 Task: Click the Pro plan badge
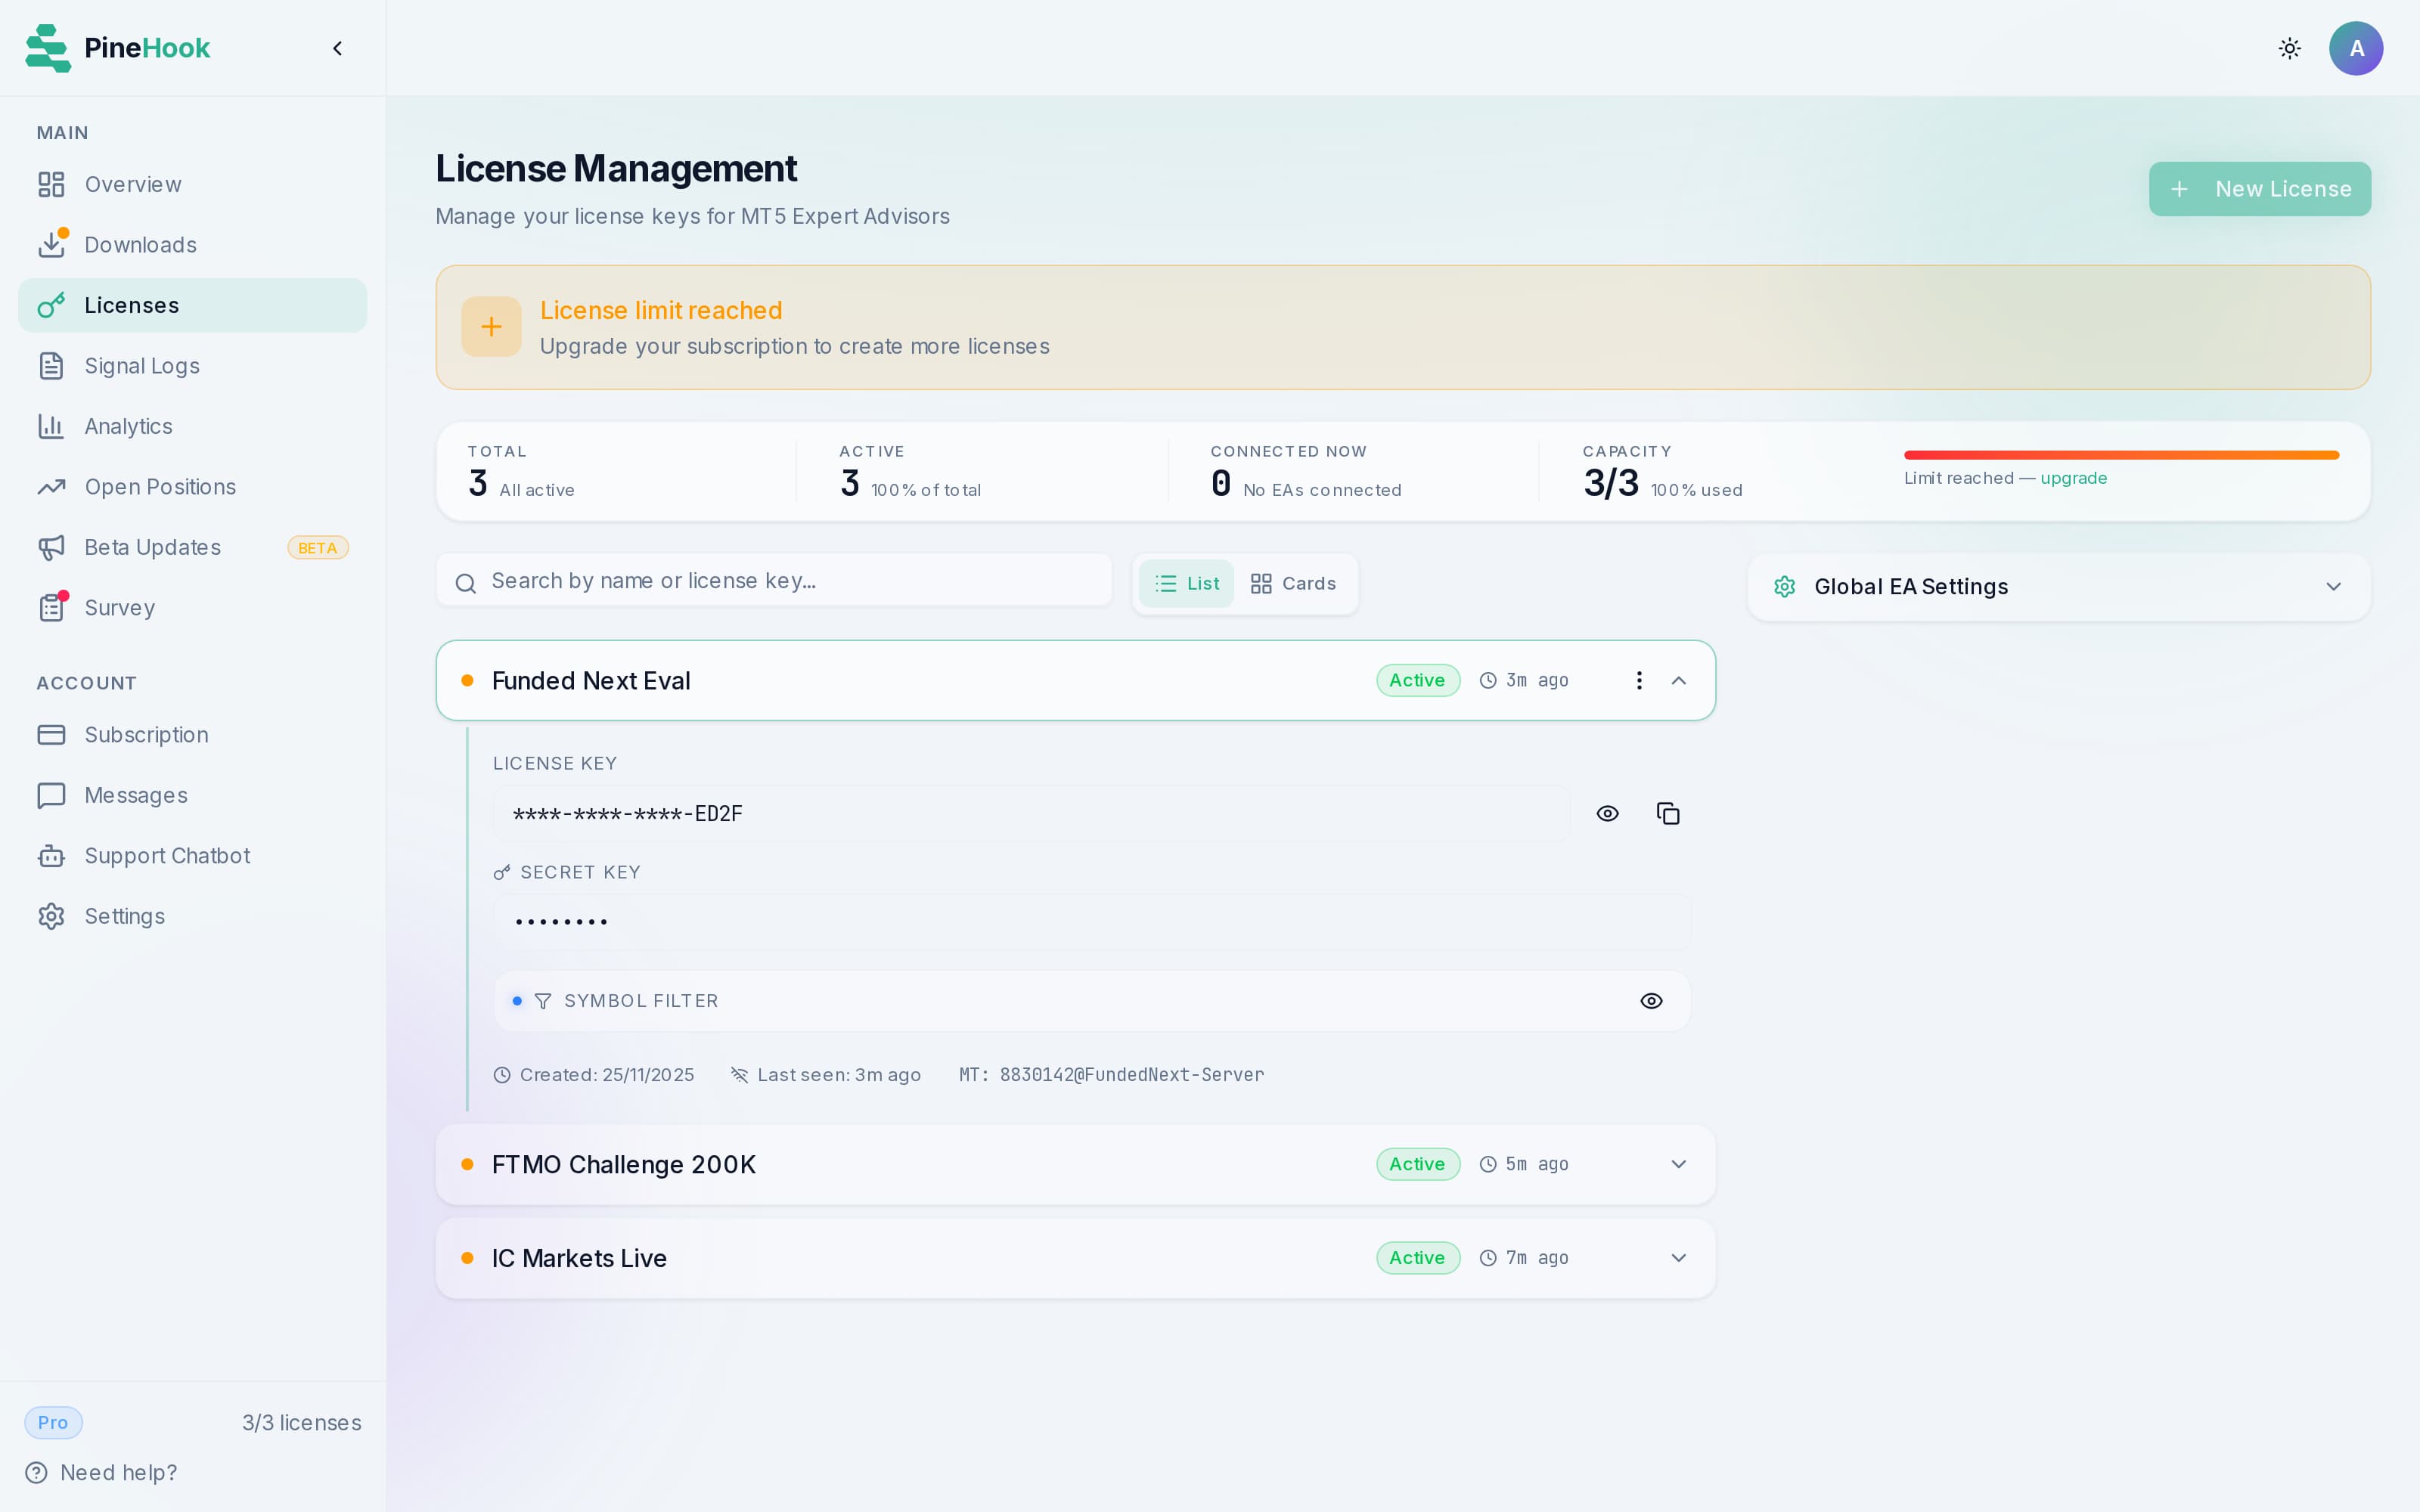pos(53,1422)
